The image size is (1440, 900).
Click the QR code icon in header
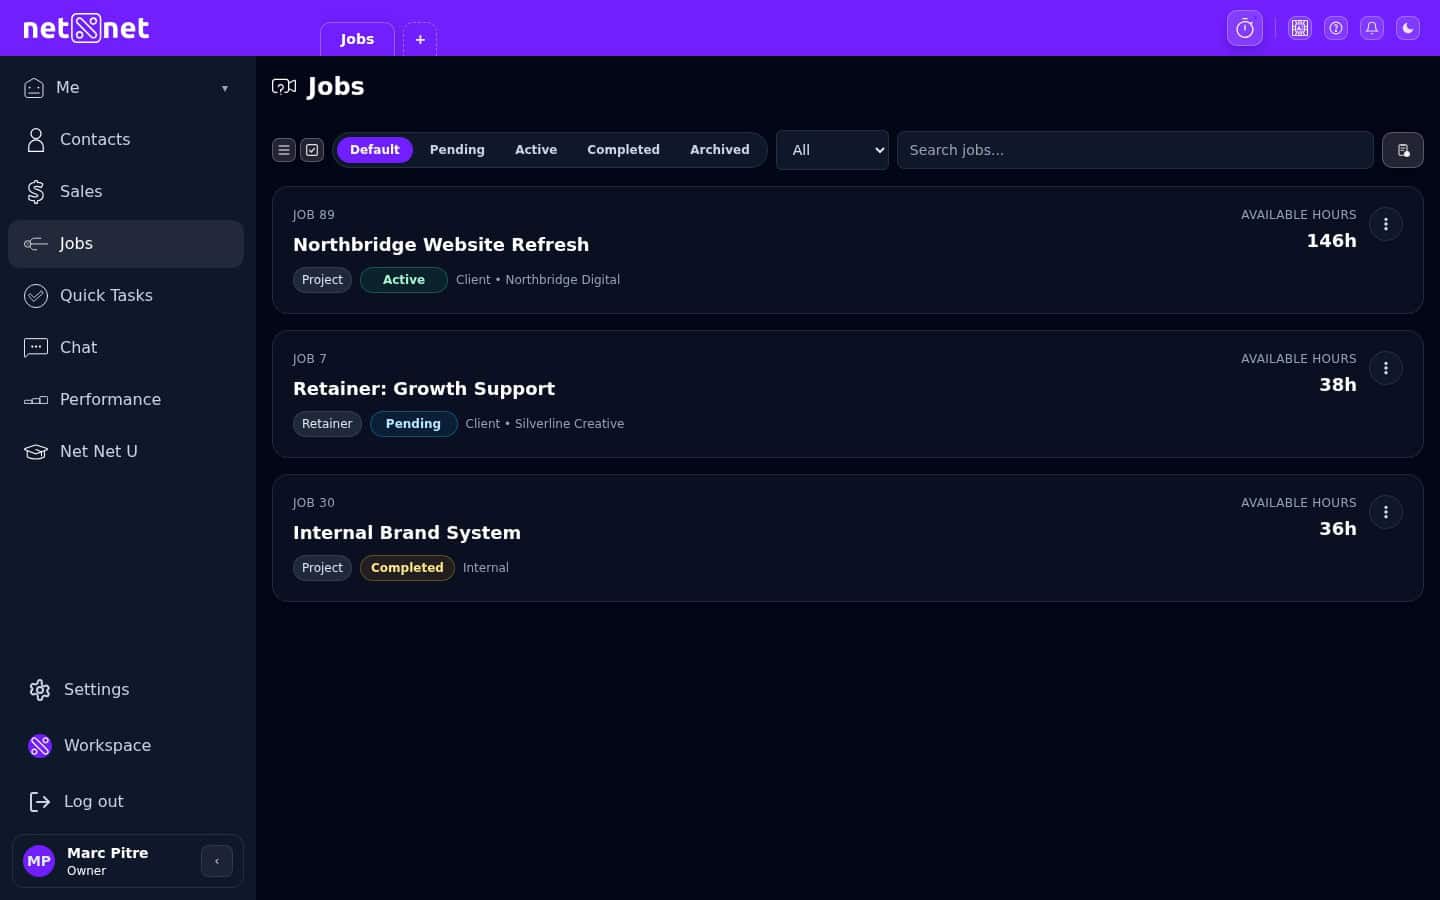pos(1299,28)
